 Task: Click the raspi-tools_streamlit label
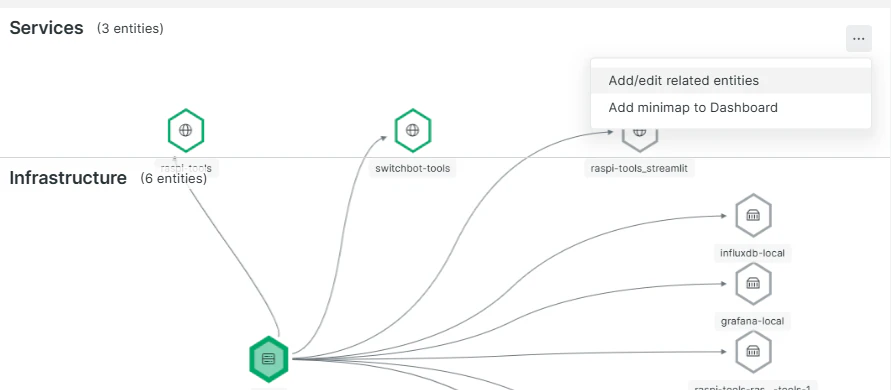coord(640,168)
